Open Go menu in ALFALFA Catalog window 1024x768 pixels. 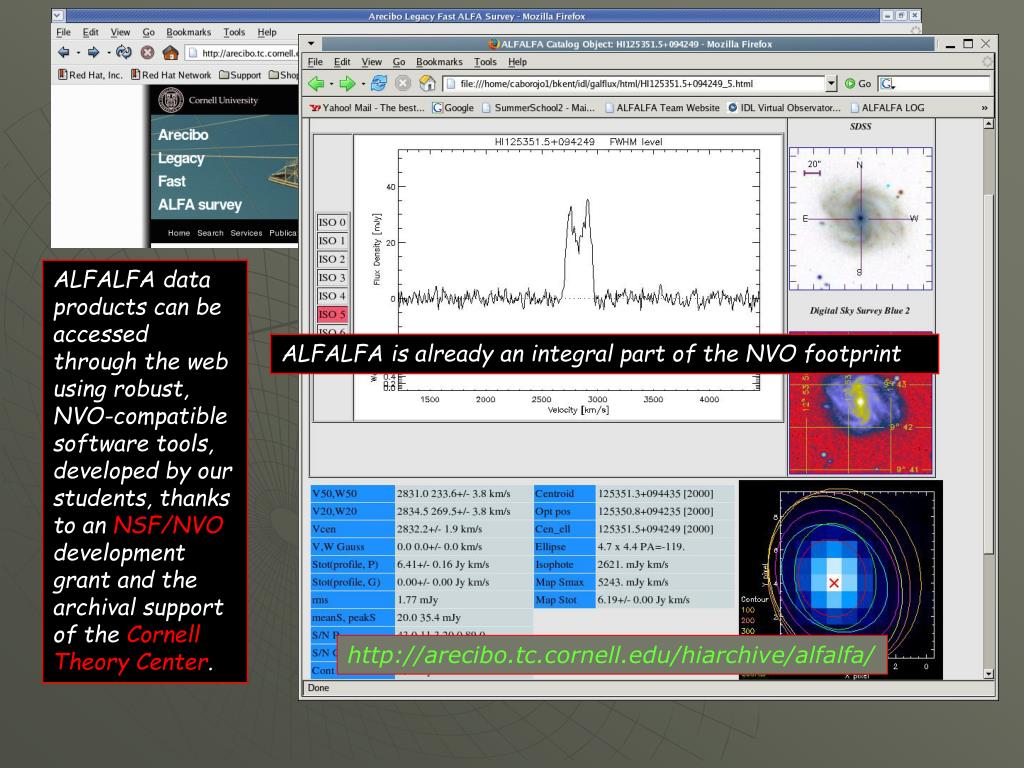pos(399,61)
